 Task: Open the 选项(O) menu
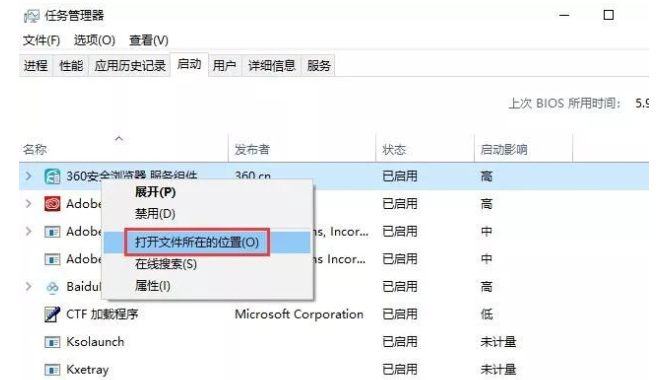point(94,40)
